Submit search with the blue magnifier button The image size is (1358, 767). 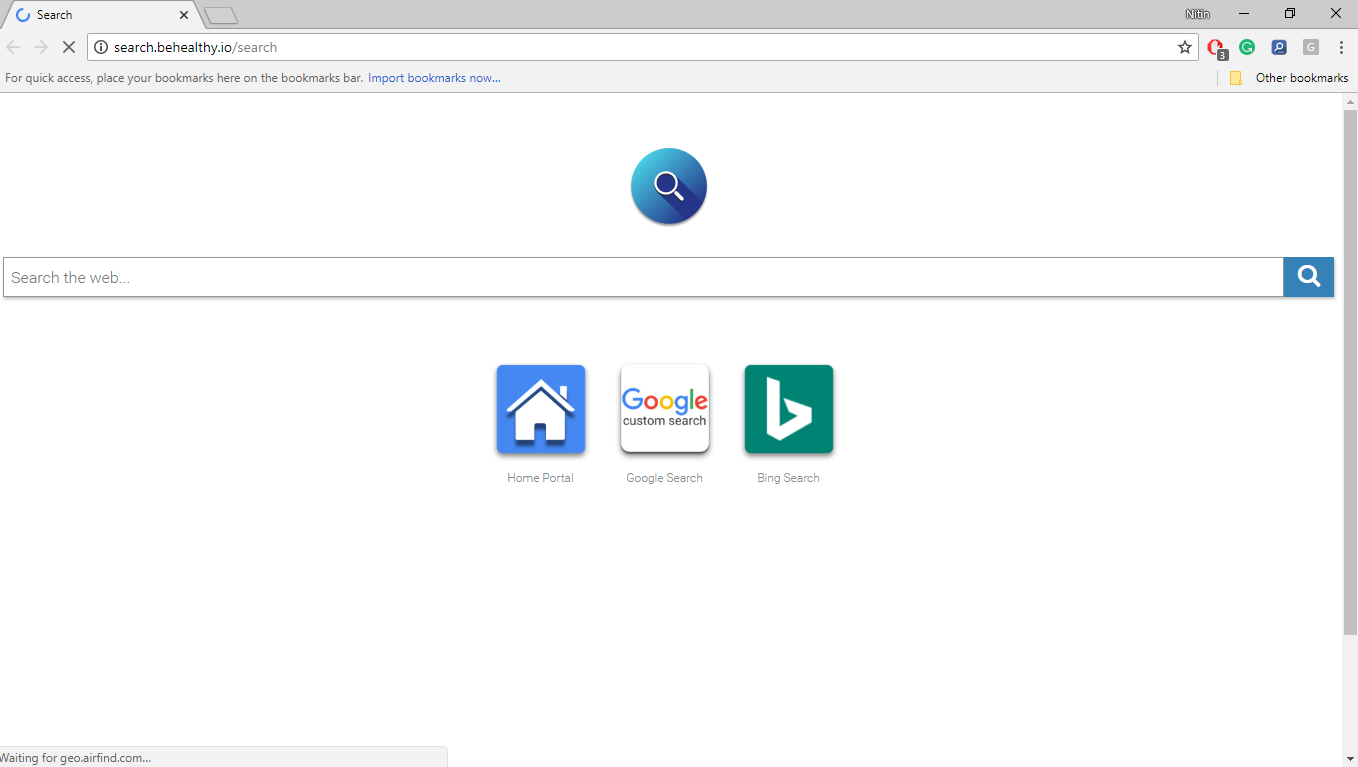pos(1308,277)
